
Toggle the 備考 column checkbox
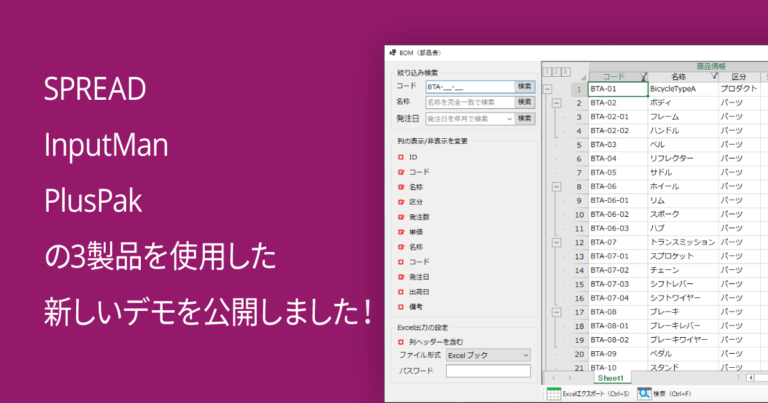(x=401, y=307)
